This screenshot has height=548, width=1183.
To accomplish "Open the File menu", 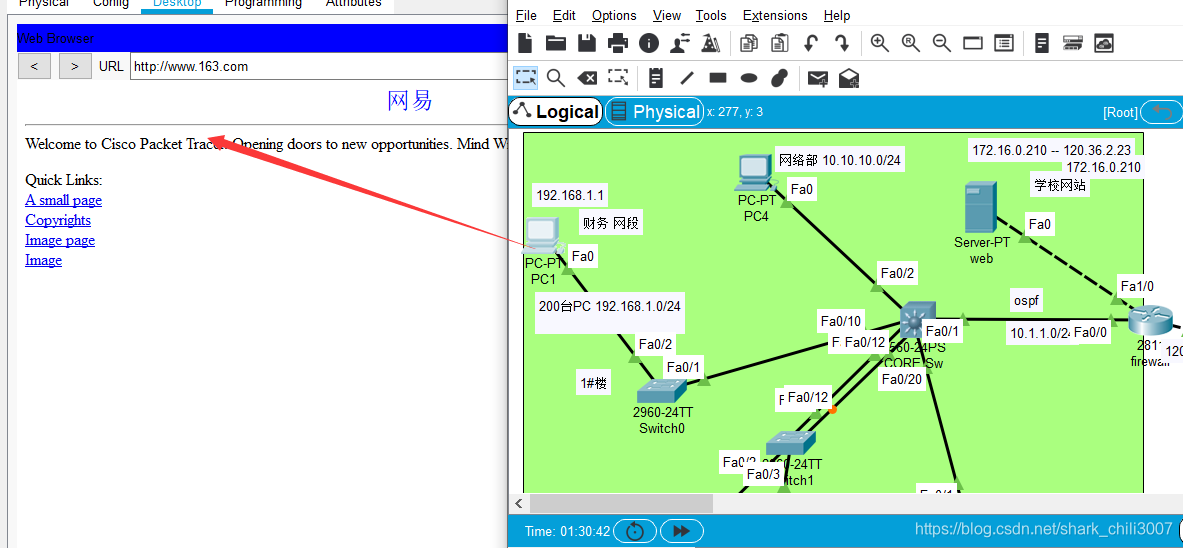I will [526, 15].
